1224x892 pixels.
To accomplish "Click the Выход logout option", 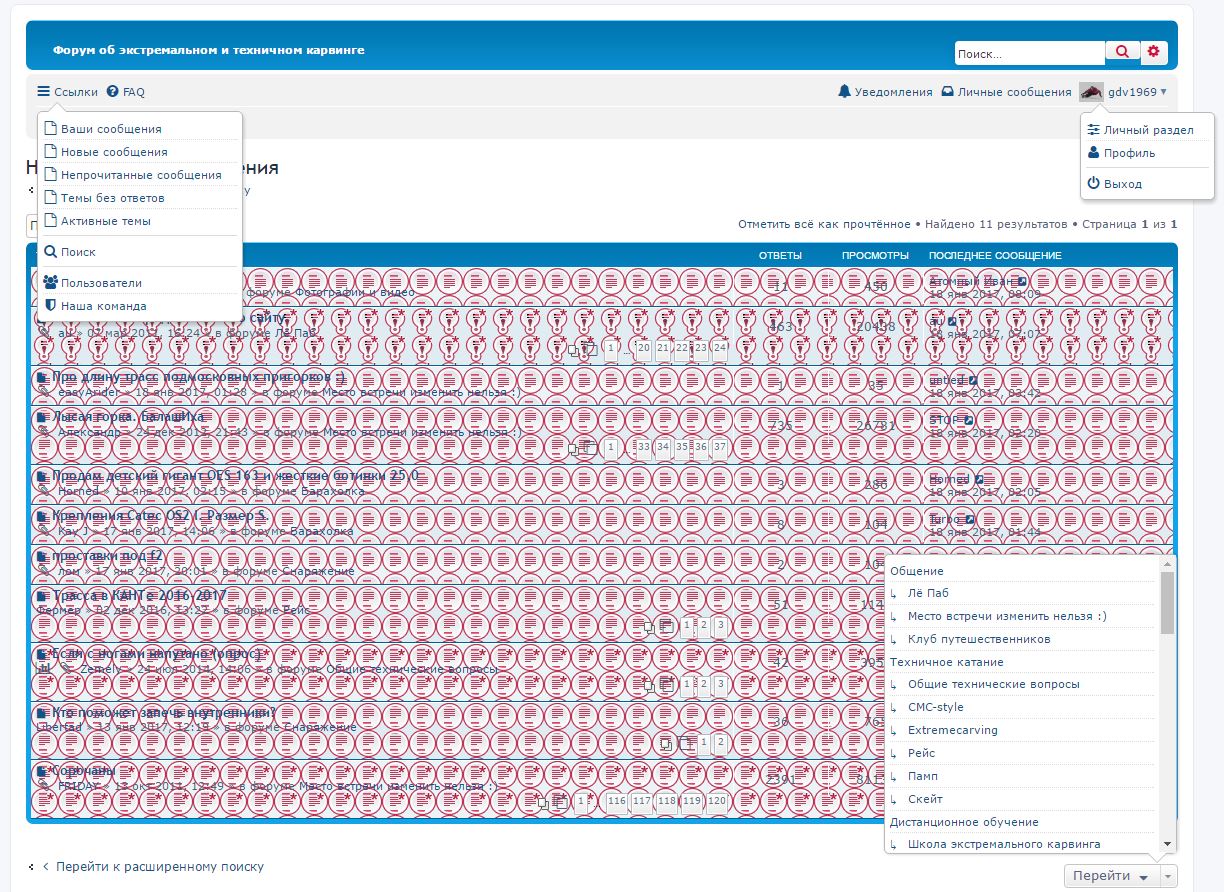I will click(x=1122, y=184).
